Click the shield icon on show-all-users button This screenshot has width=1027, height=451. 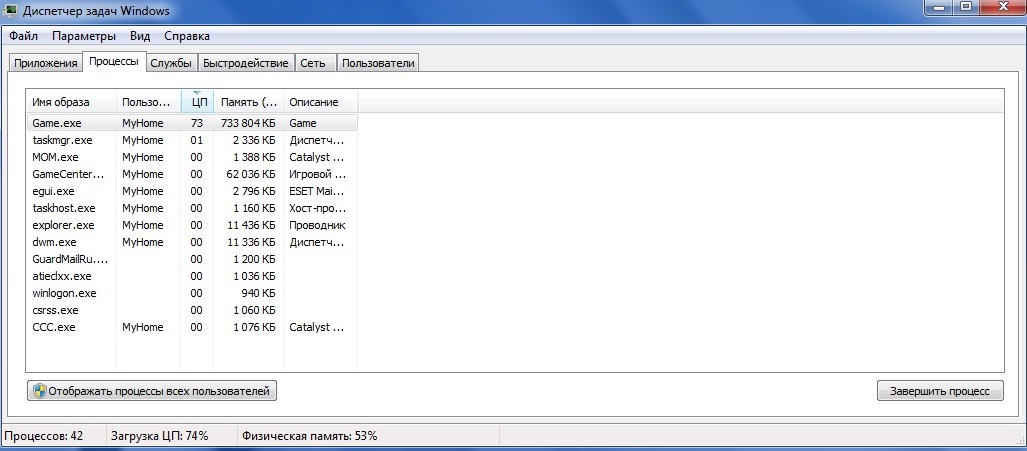tap(39, 391)
